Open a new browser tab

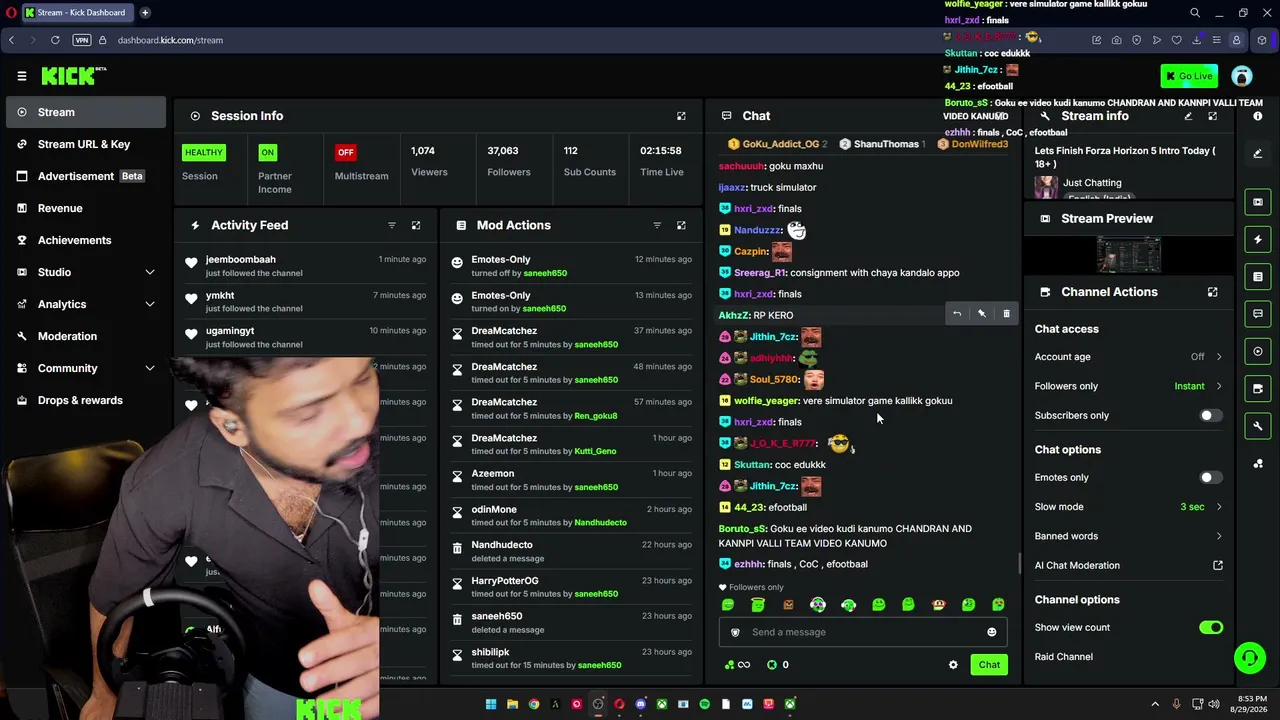point(145,13)
